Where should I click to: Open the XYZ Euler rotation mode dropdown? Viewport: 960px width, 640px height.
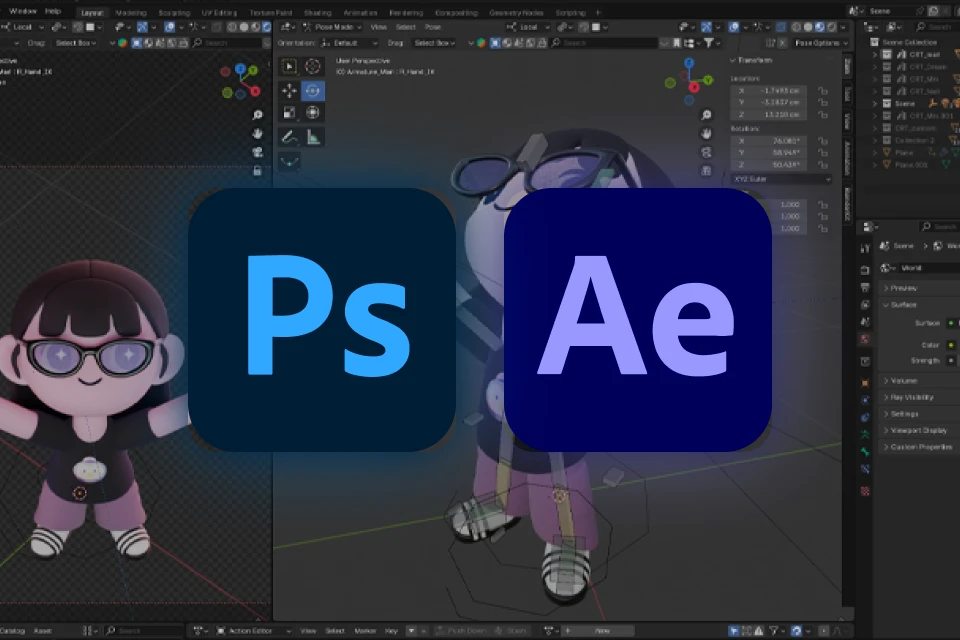coord(782,179)
